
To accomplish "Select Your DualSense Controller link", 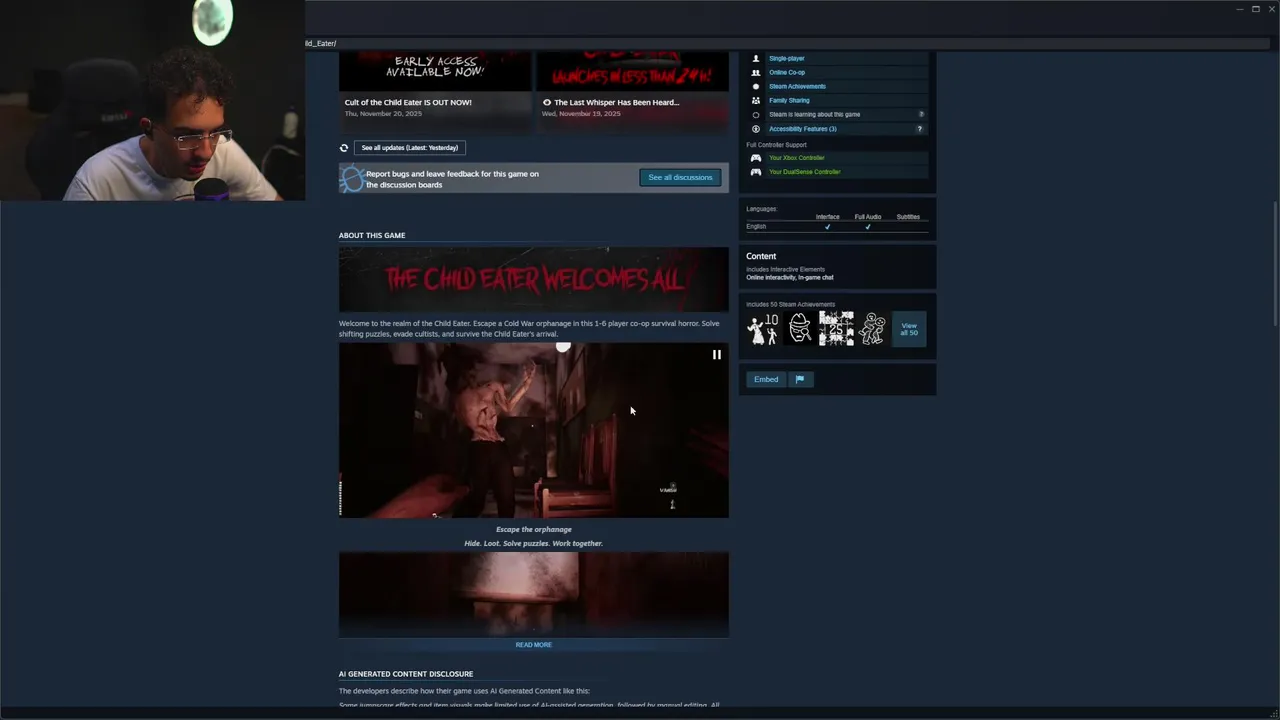I will (x=805, y=172).
